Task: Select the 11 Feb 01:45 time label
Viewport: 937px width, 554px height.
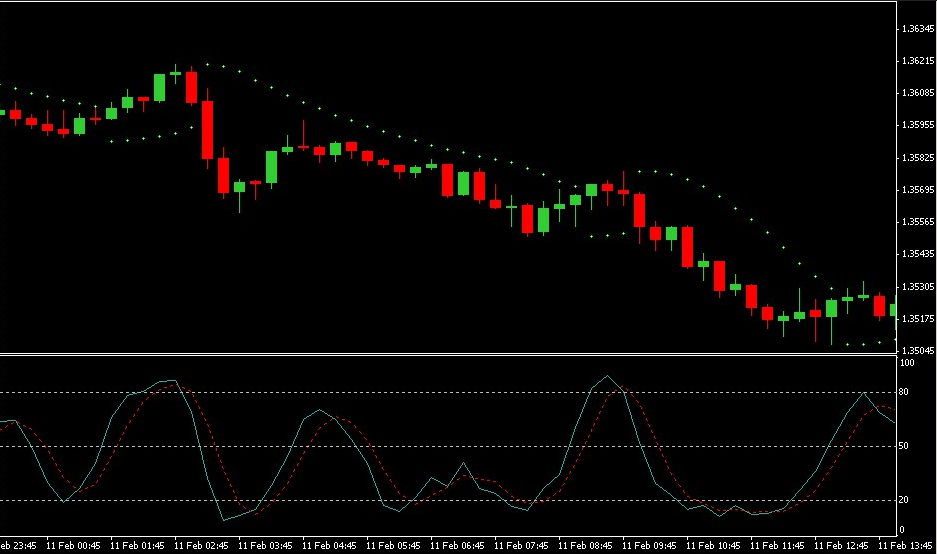Action: (x=137, y=546)
